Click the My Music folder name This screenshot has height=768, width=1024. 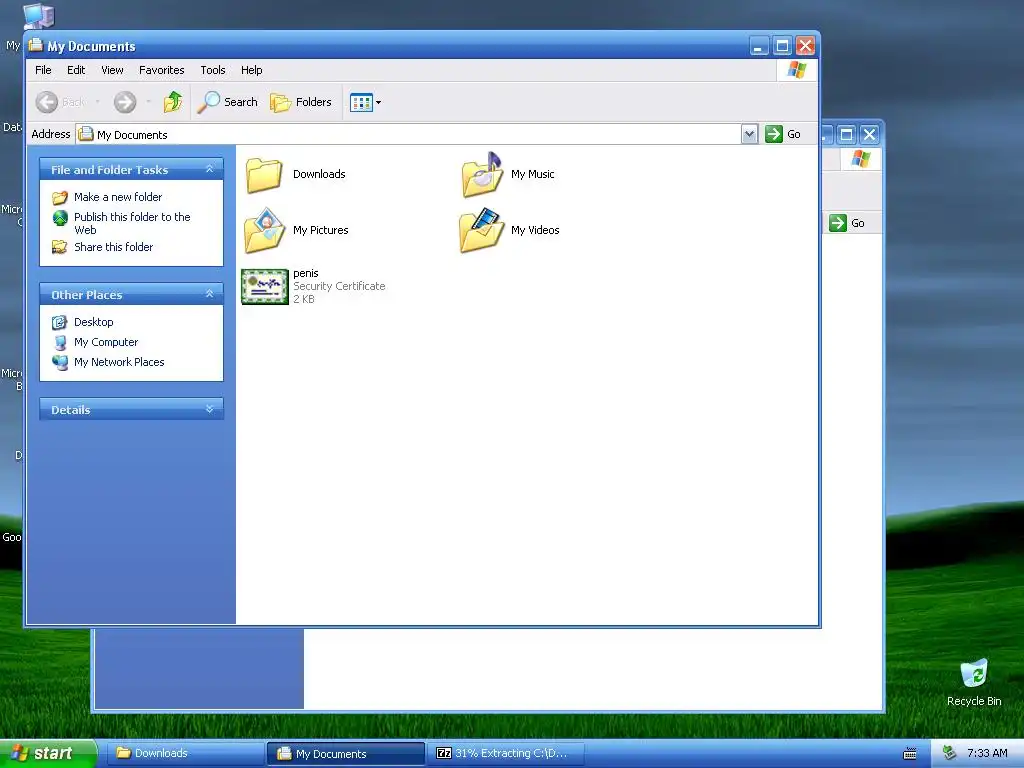pos(533,174)
